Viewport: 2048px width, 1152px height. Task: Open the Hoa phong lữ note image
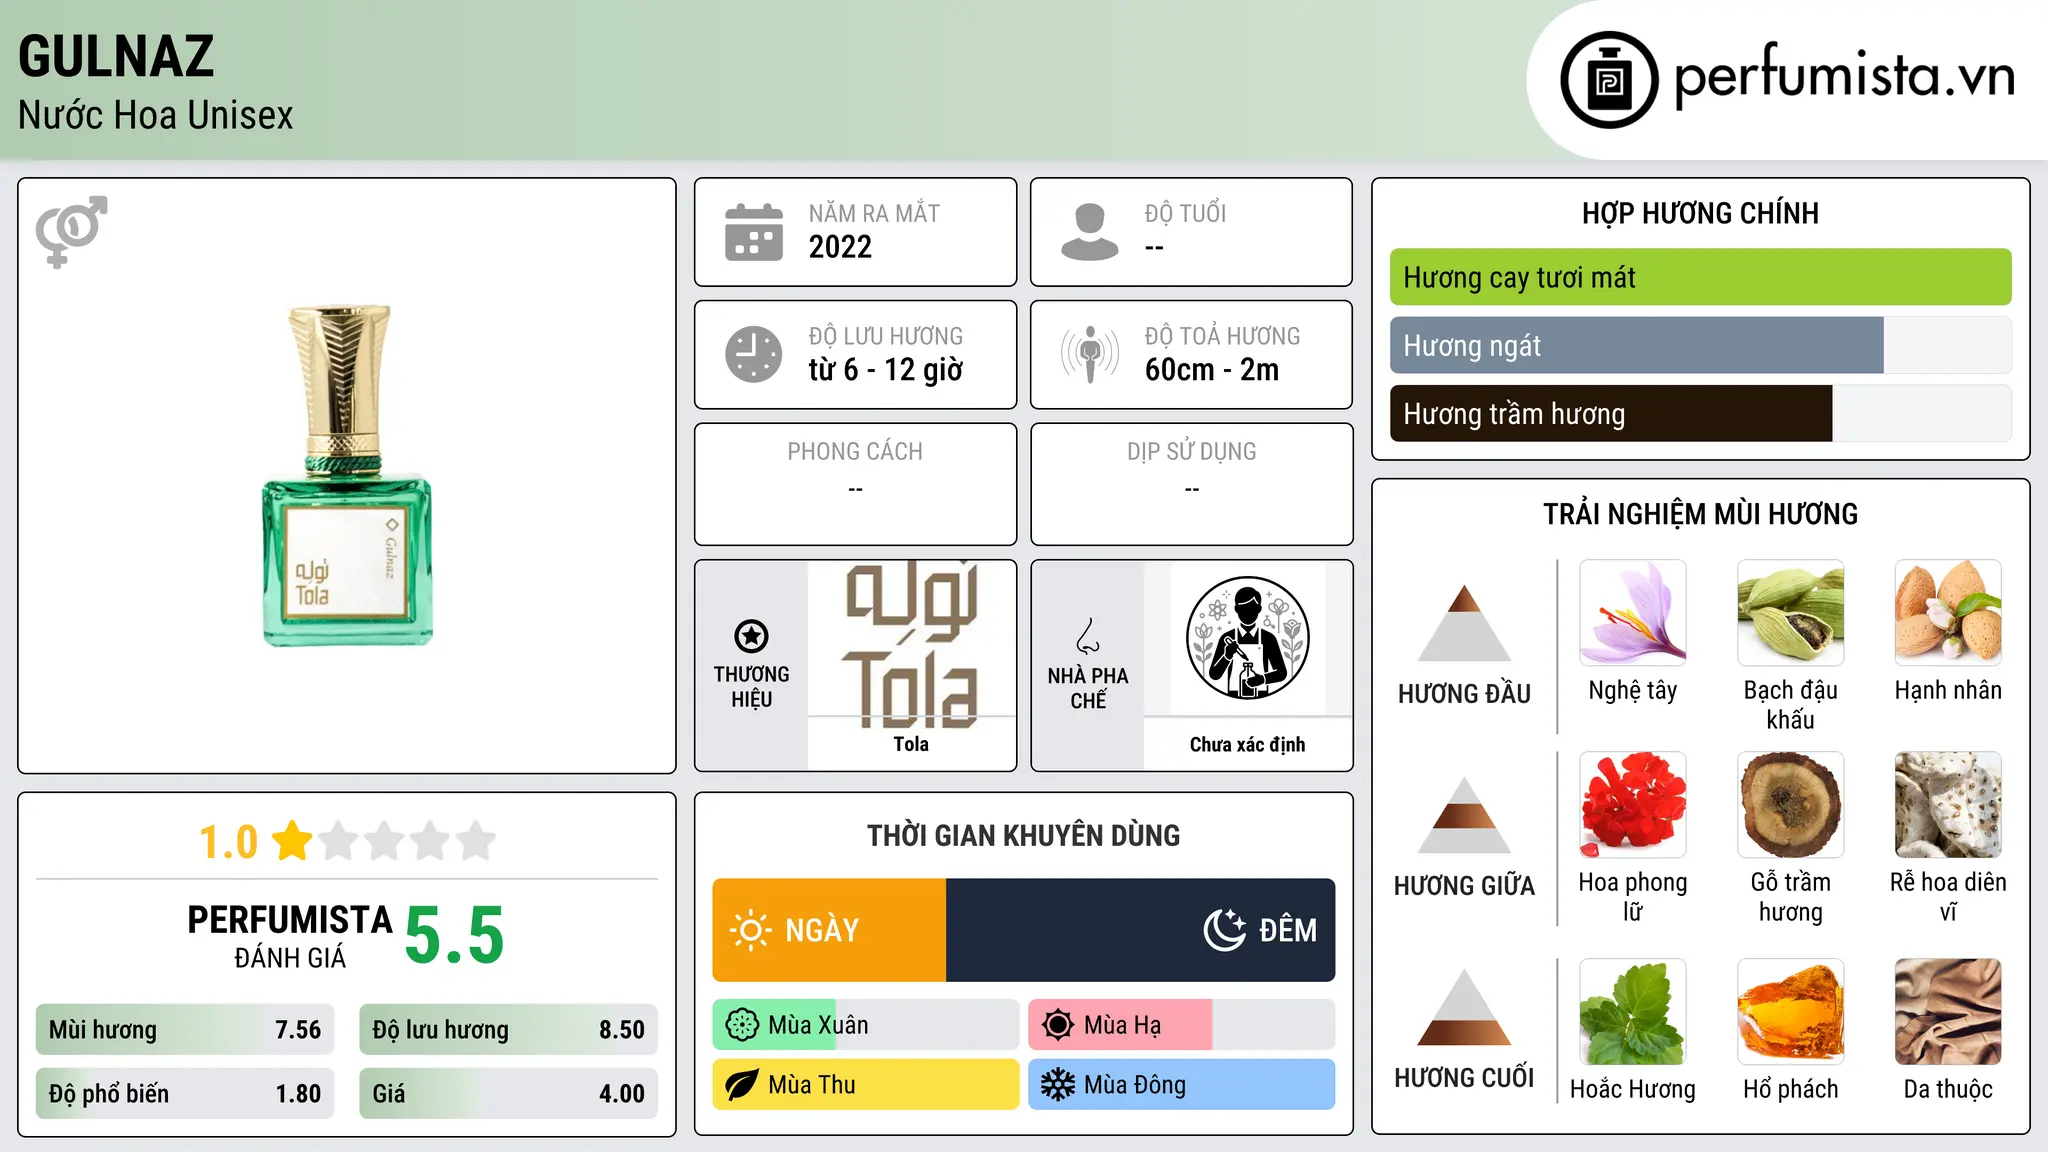1633,805
